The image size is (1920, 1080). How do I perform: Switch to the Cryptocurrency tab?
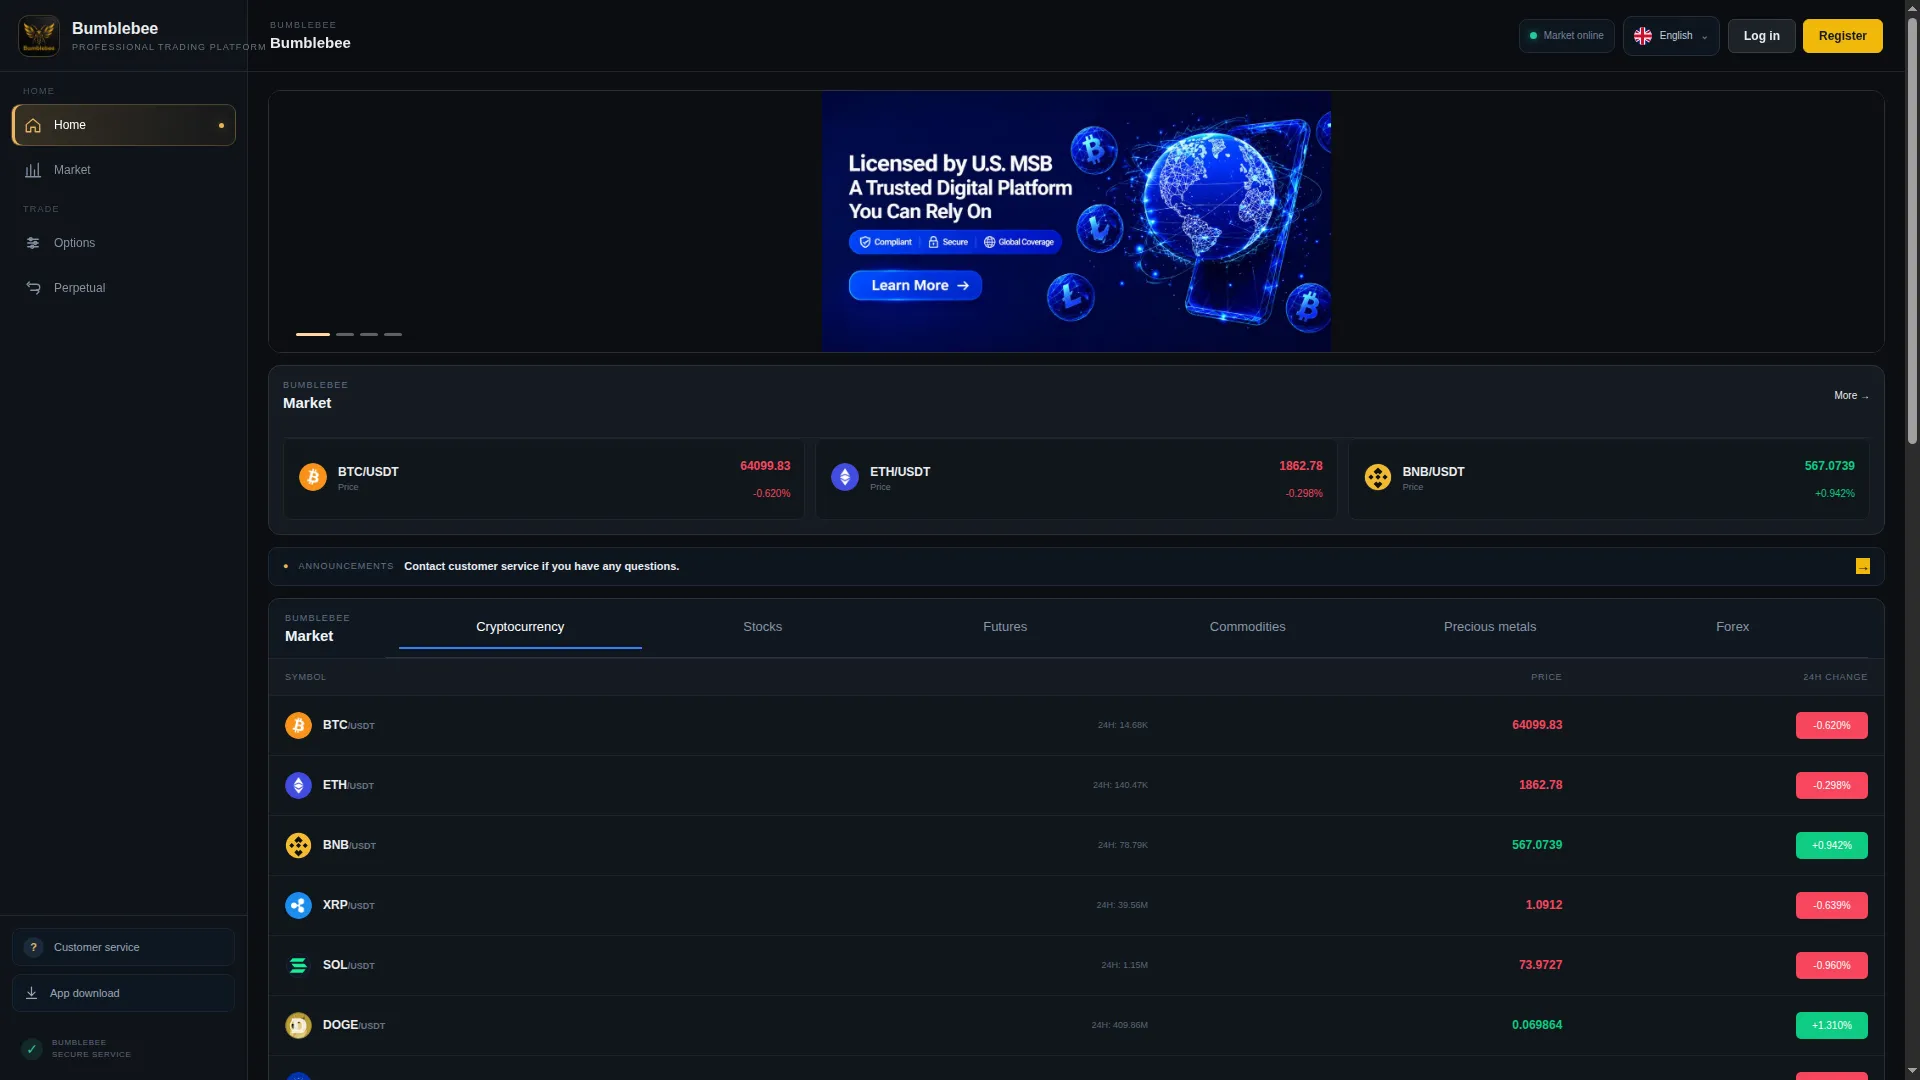pyautogui.click(x=520, y=627)
